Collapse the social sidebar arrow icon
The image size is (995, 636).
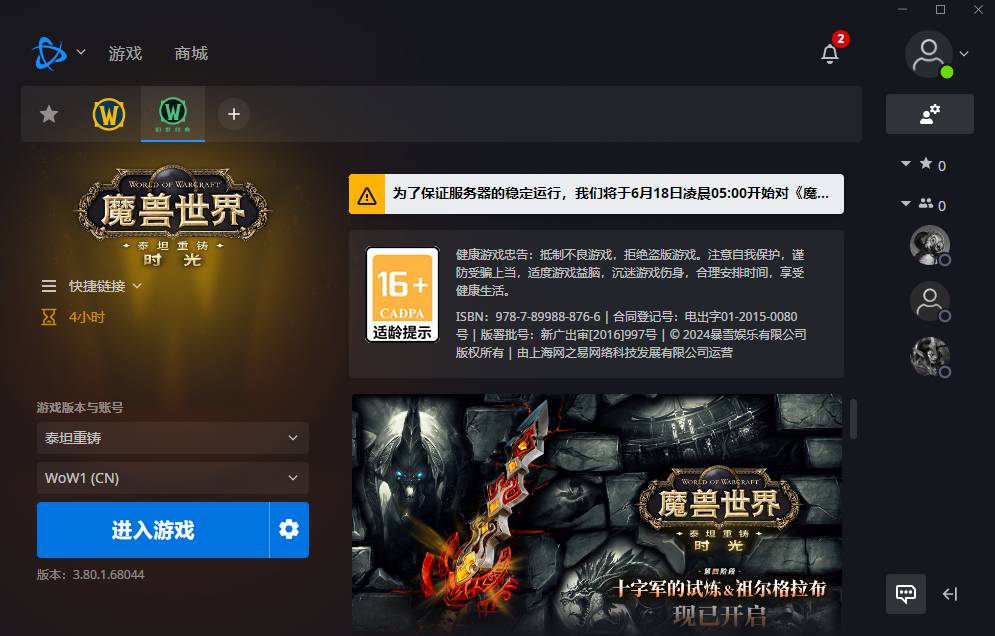pyautogui.click(x=950, y=594)
